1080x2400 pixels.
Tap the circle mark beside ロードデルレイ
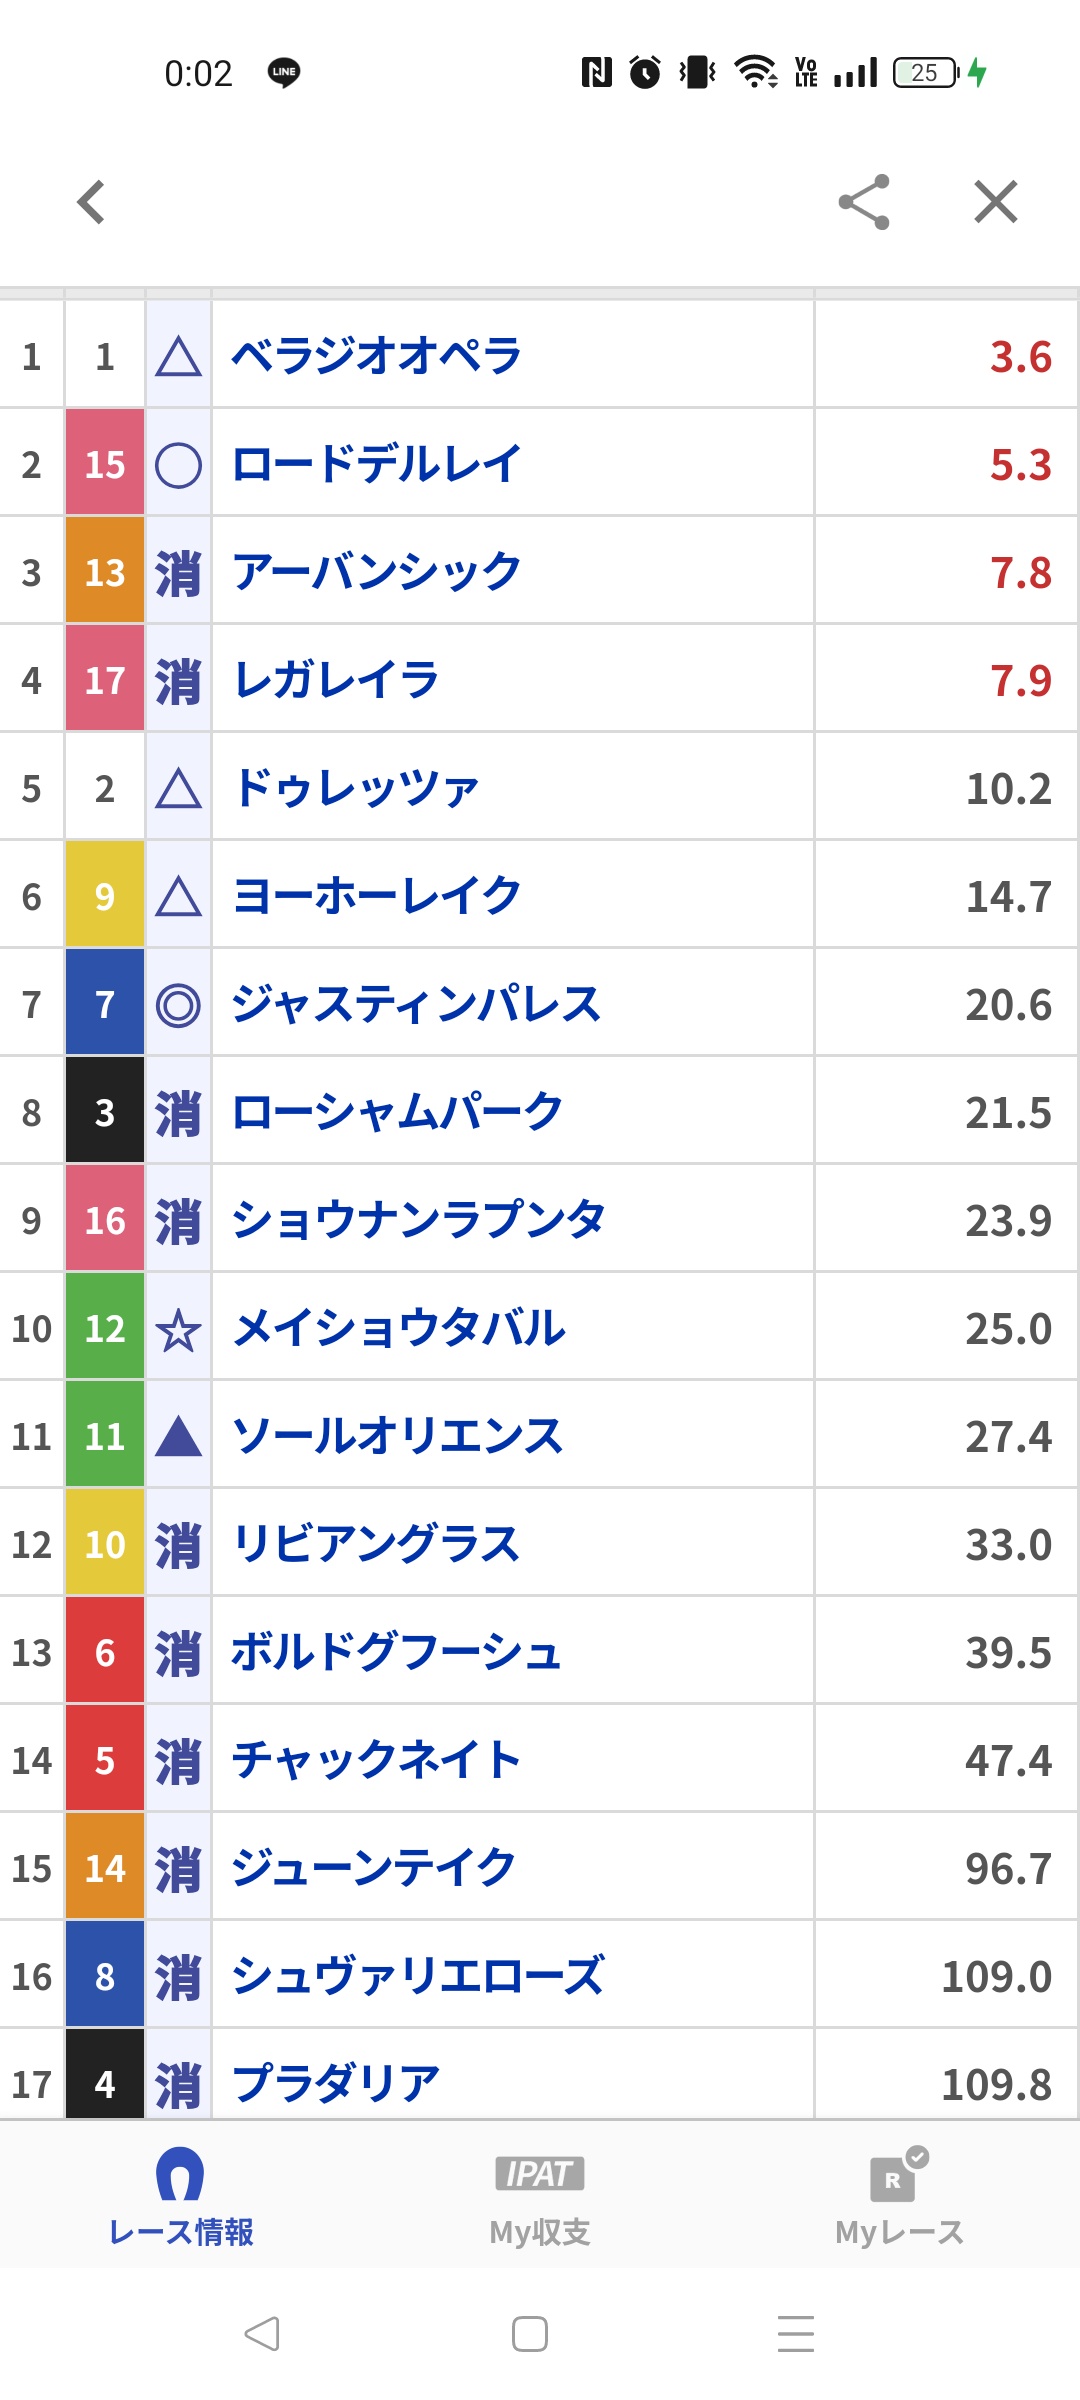(178, 465)
